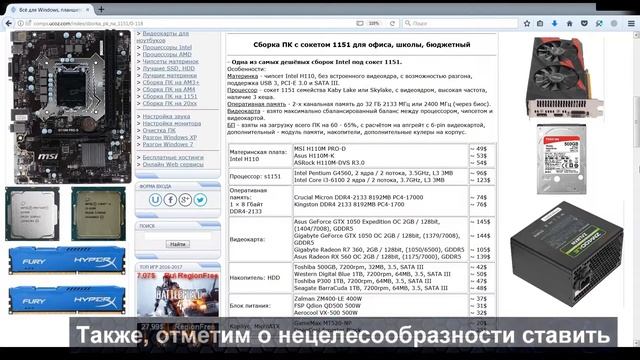Screen dimensions: 640x360
Task: Go to the home page icon
Action: point(569,24)
